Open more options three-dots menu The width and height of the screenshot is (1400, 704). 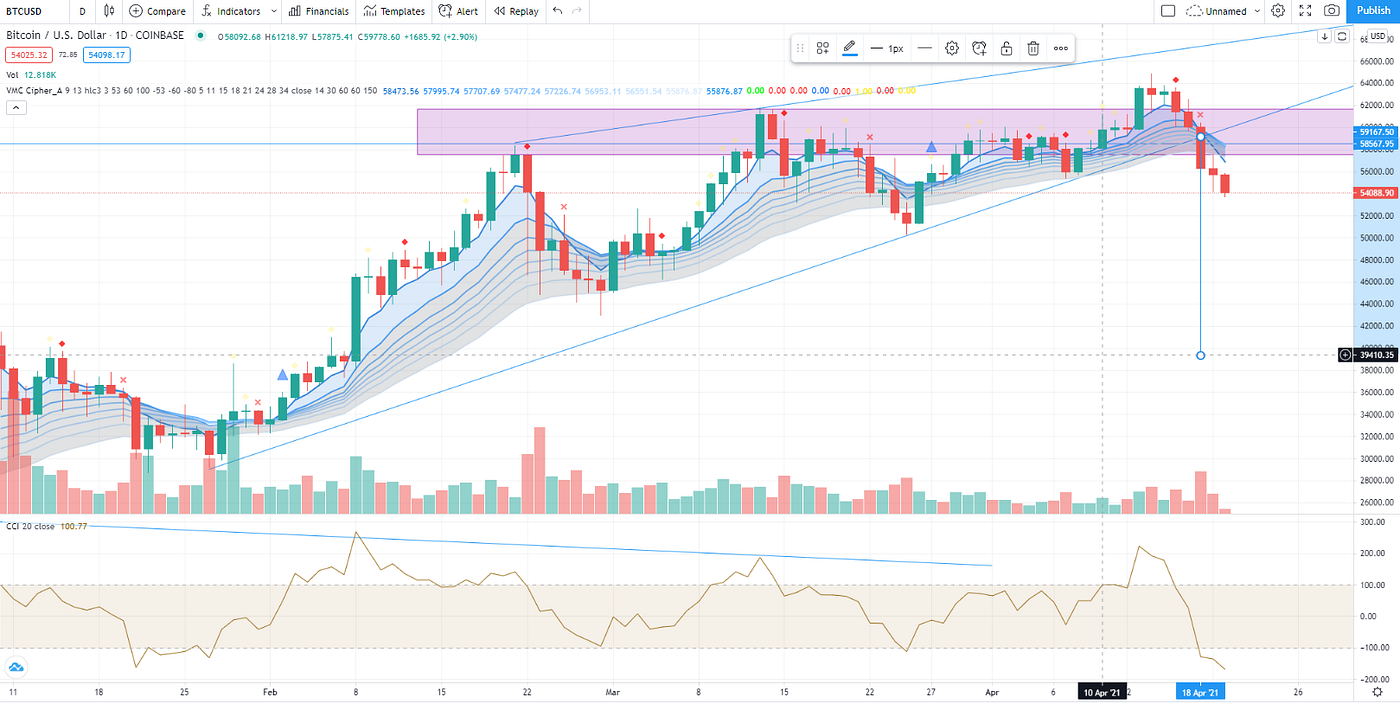1061,48
